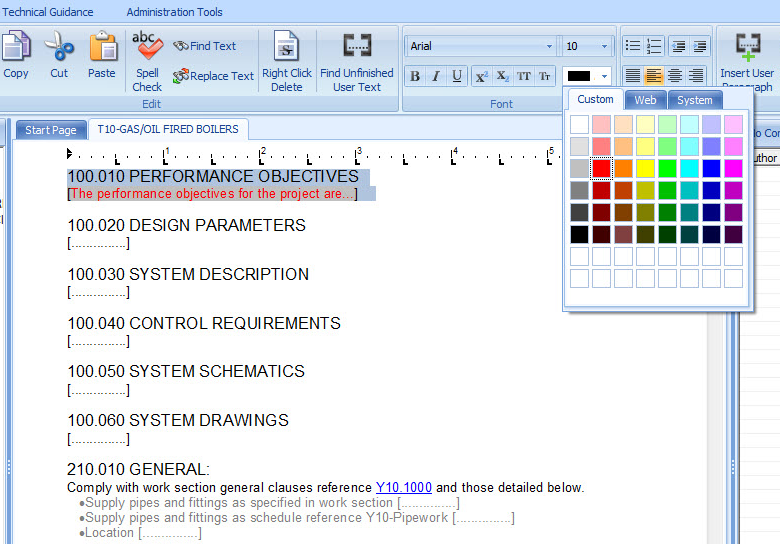Select the T10-GAS/OIL FIRED BOILERS tab
The image size is (780, 544).
(168, 129)
